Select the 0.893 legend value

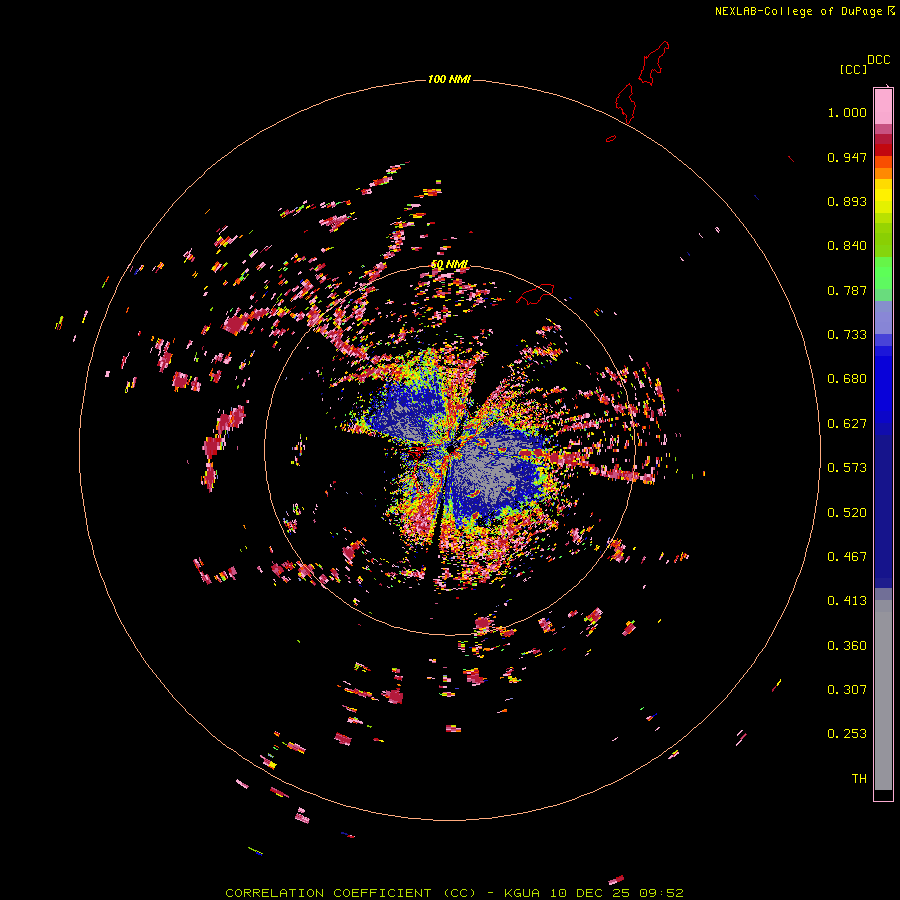(x=847, y=201)
